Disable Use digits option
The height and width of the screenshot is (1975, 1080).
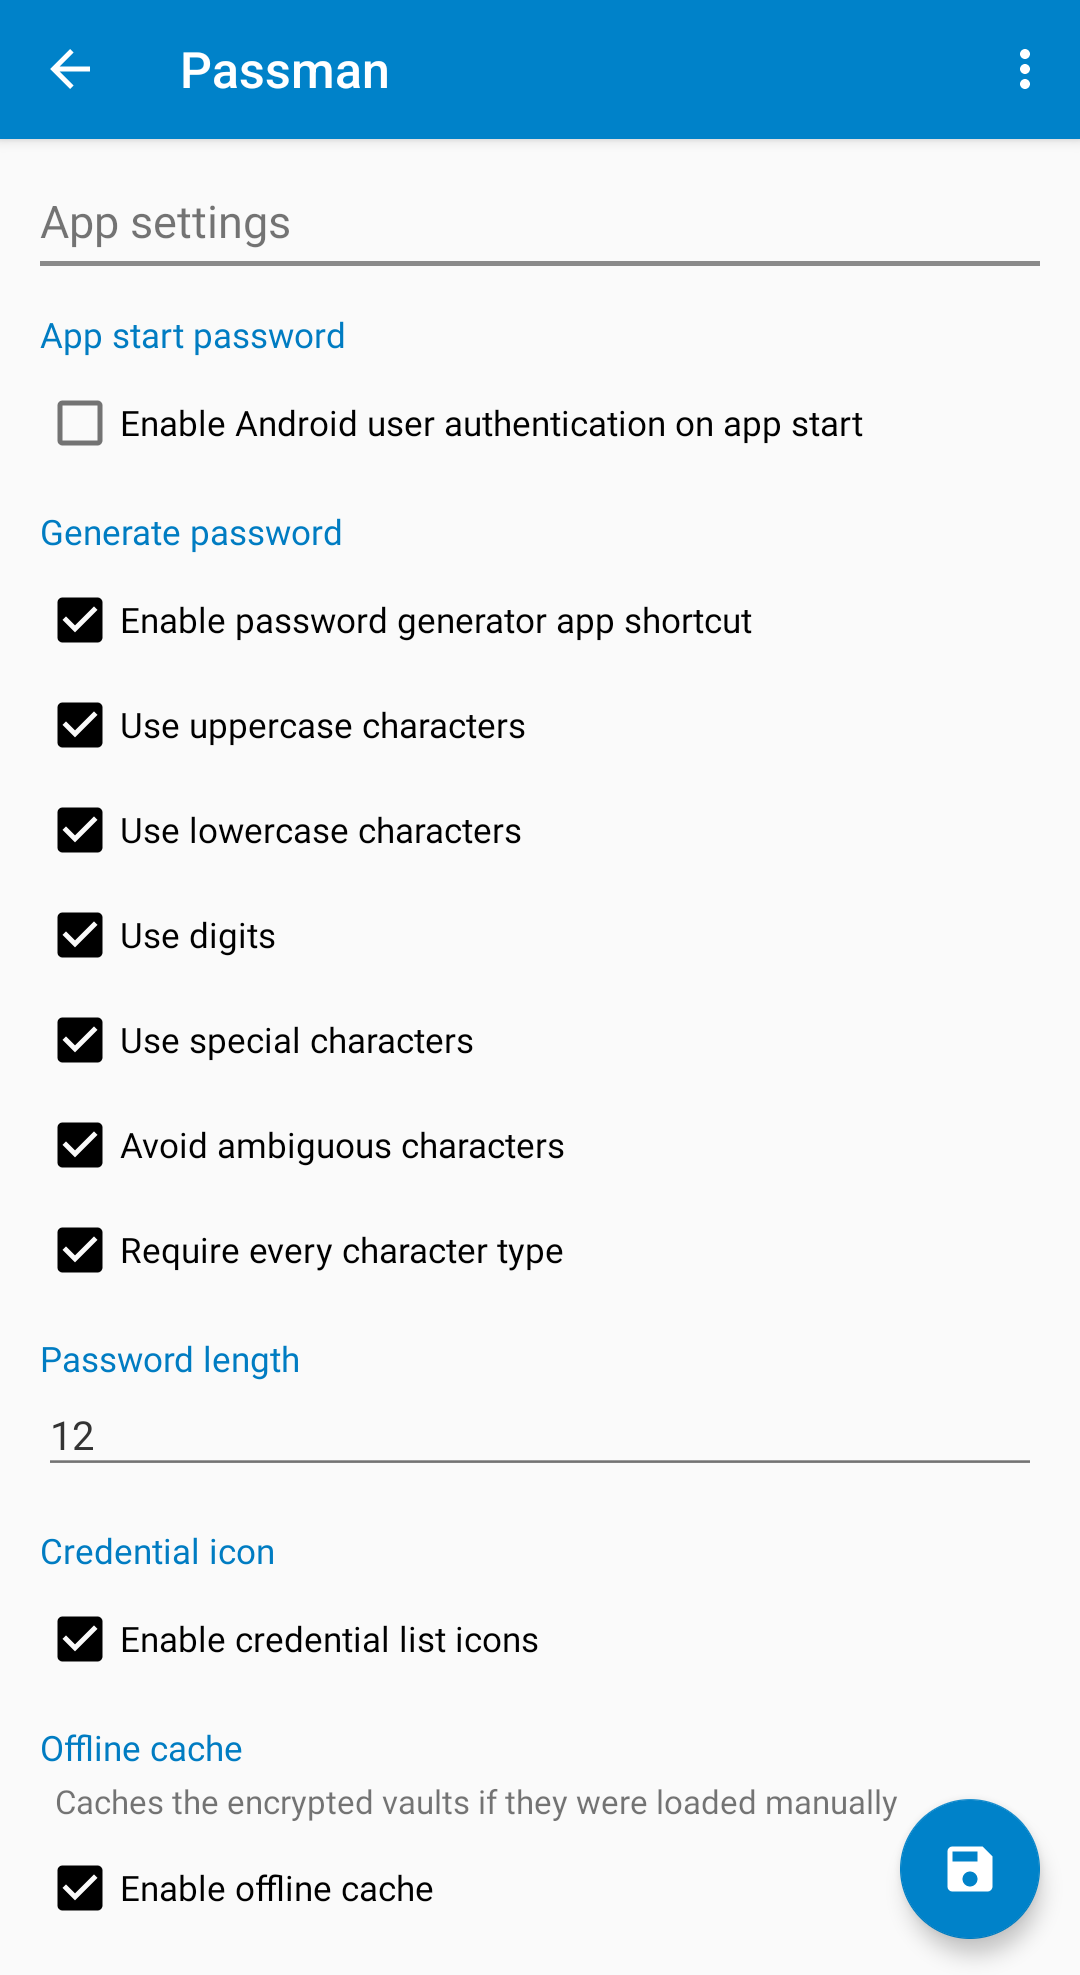point(80,935)
